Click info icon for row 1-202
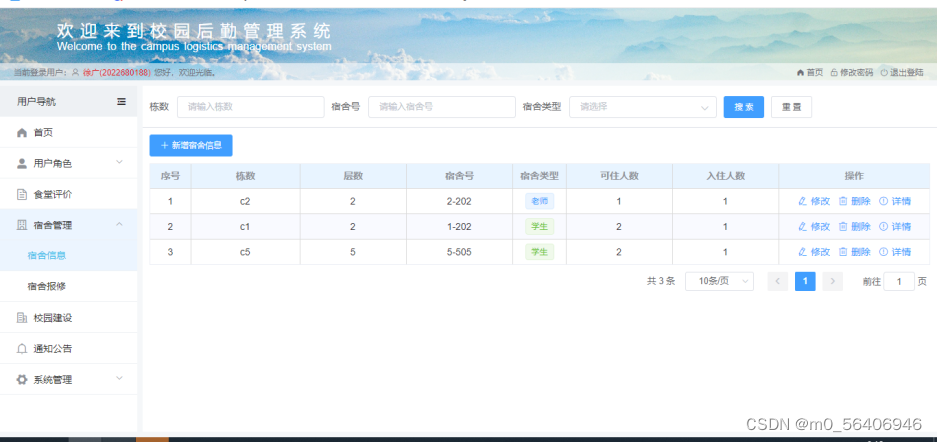 pos(883,226)
